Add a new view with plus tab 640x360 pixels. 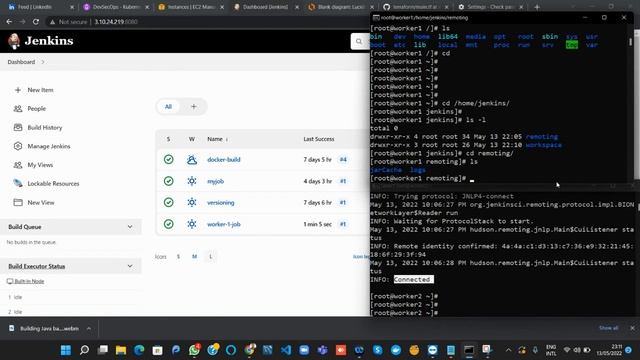pos(193,107)
